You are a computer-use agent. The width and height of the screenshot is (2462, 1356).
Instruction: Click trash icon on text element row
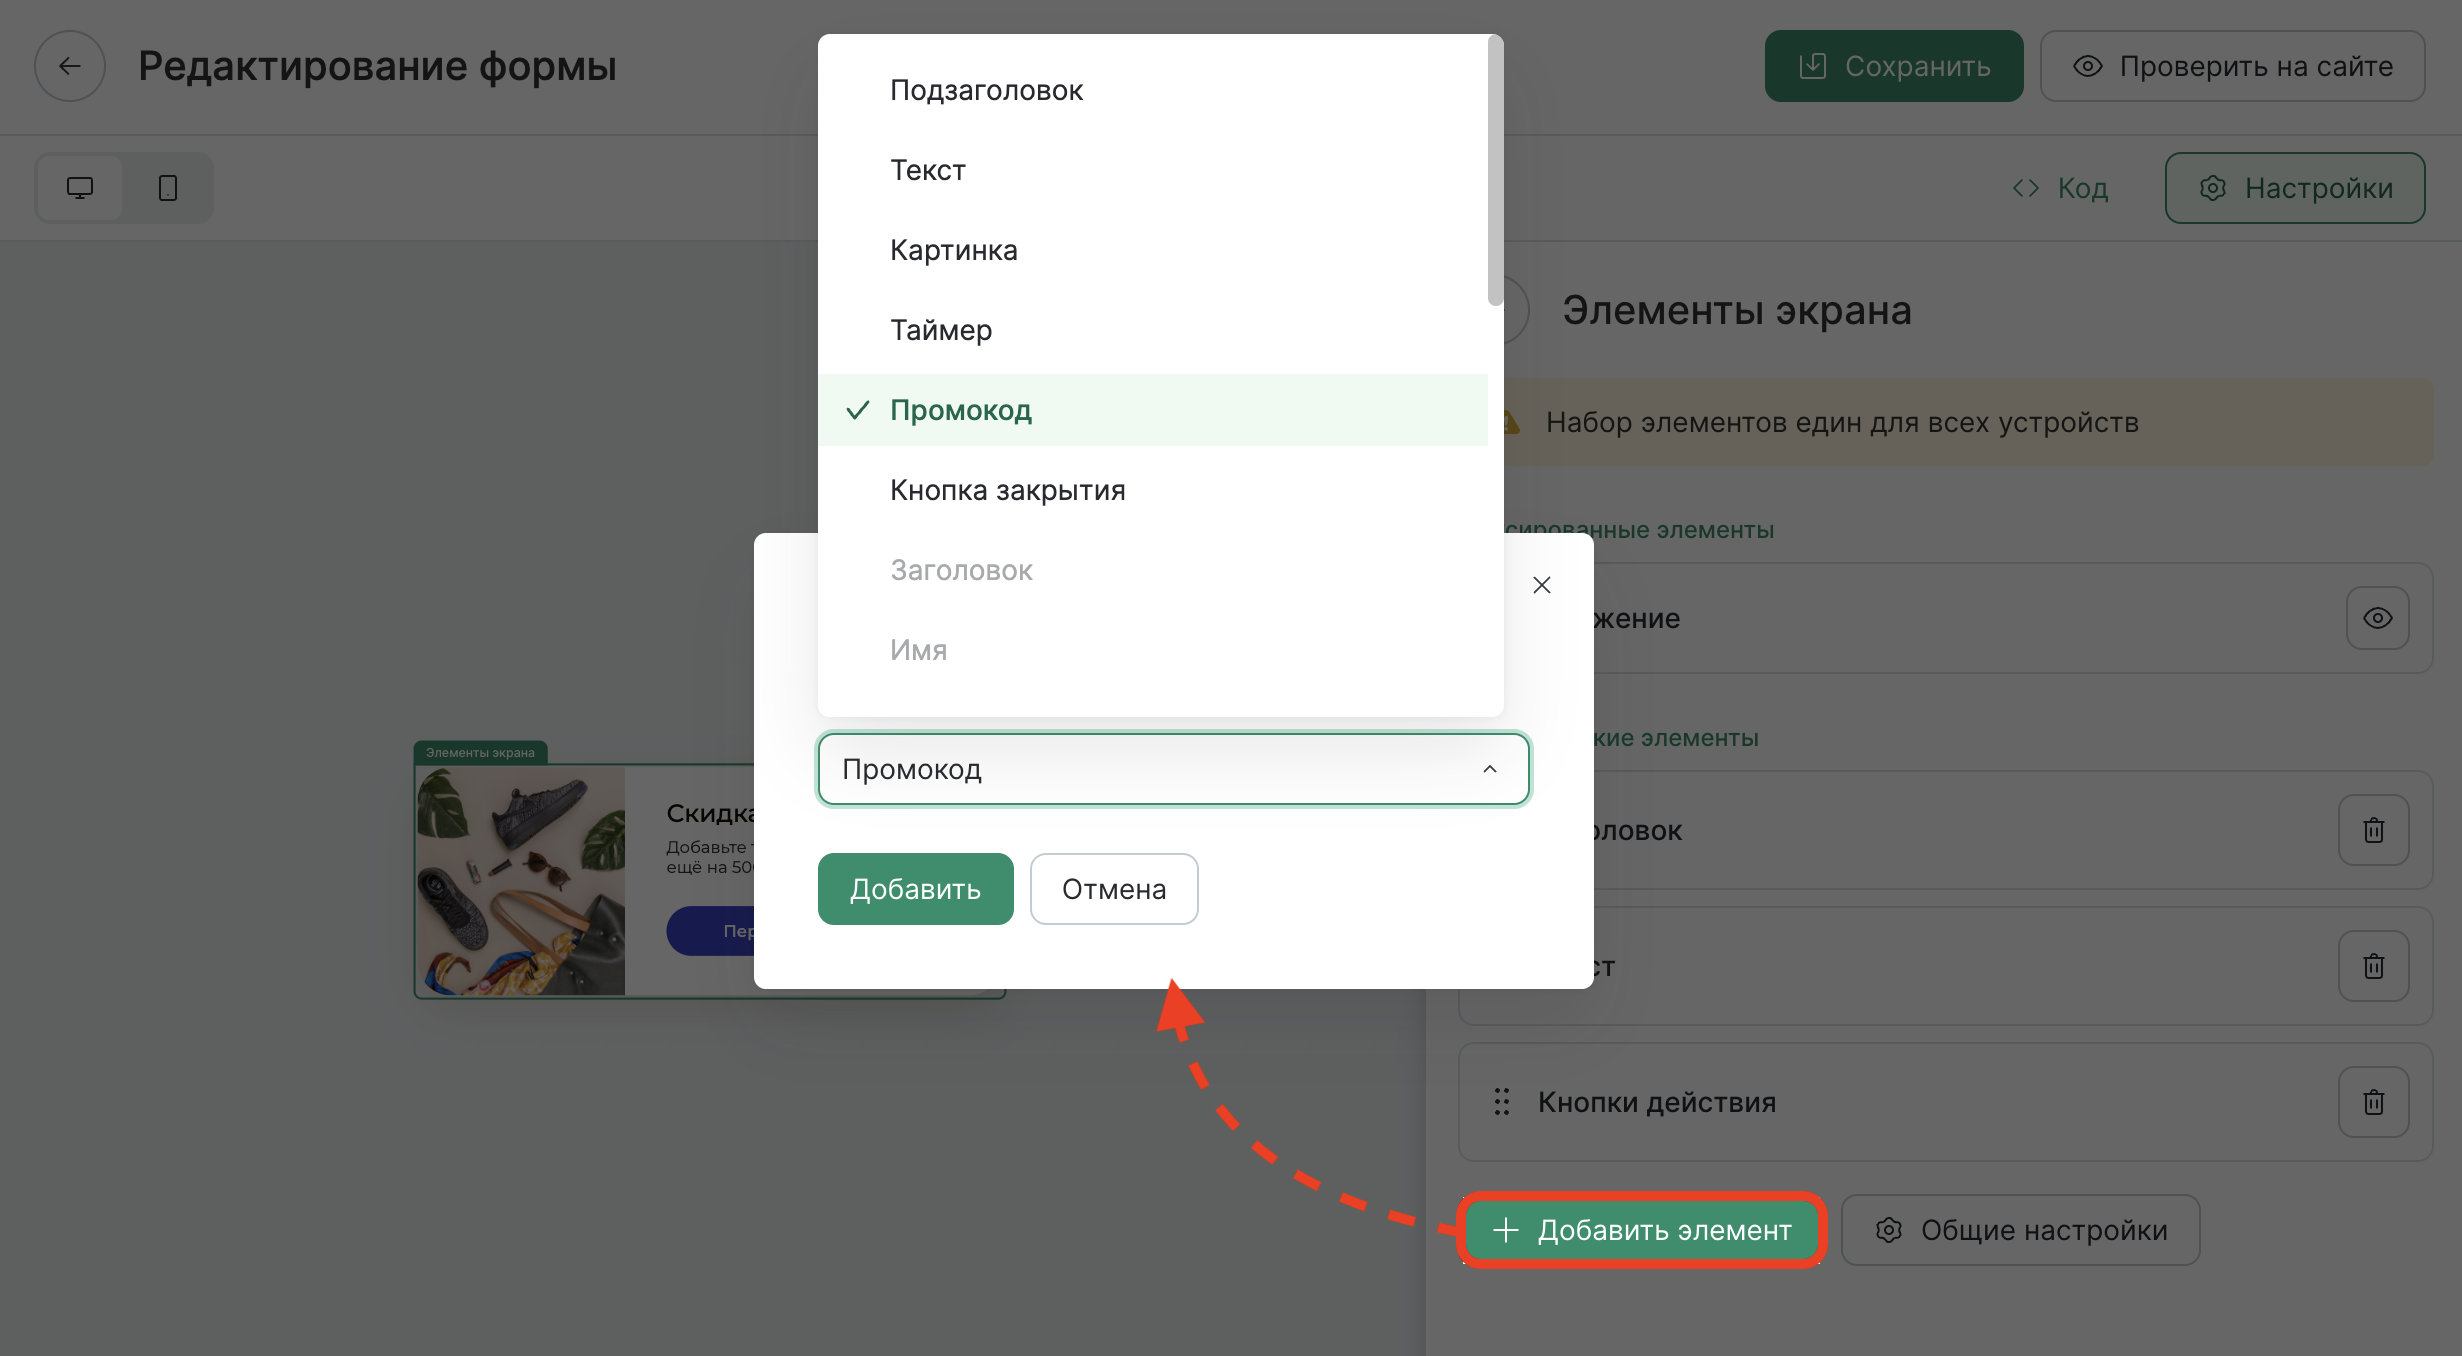[x=2373, y=966]
